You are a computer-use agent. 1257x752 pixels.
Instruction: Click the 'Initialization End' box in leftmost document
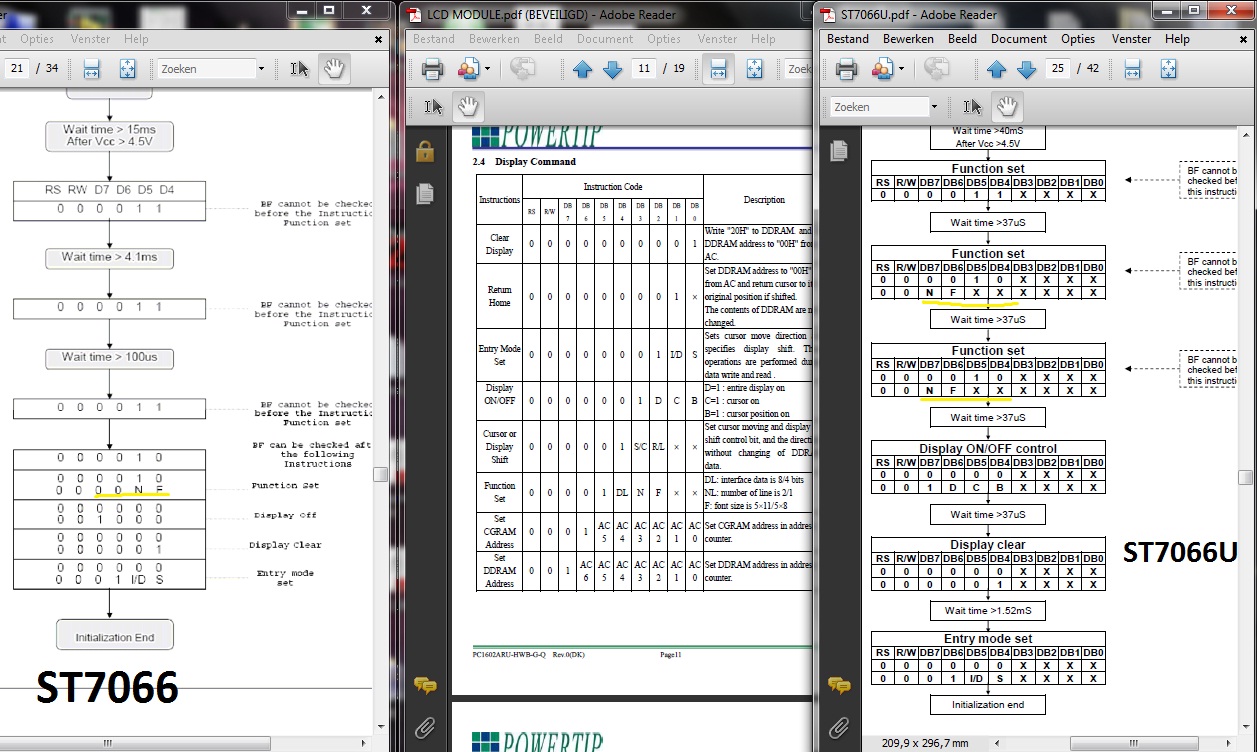point(113,636)
